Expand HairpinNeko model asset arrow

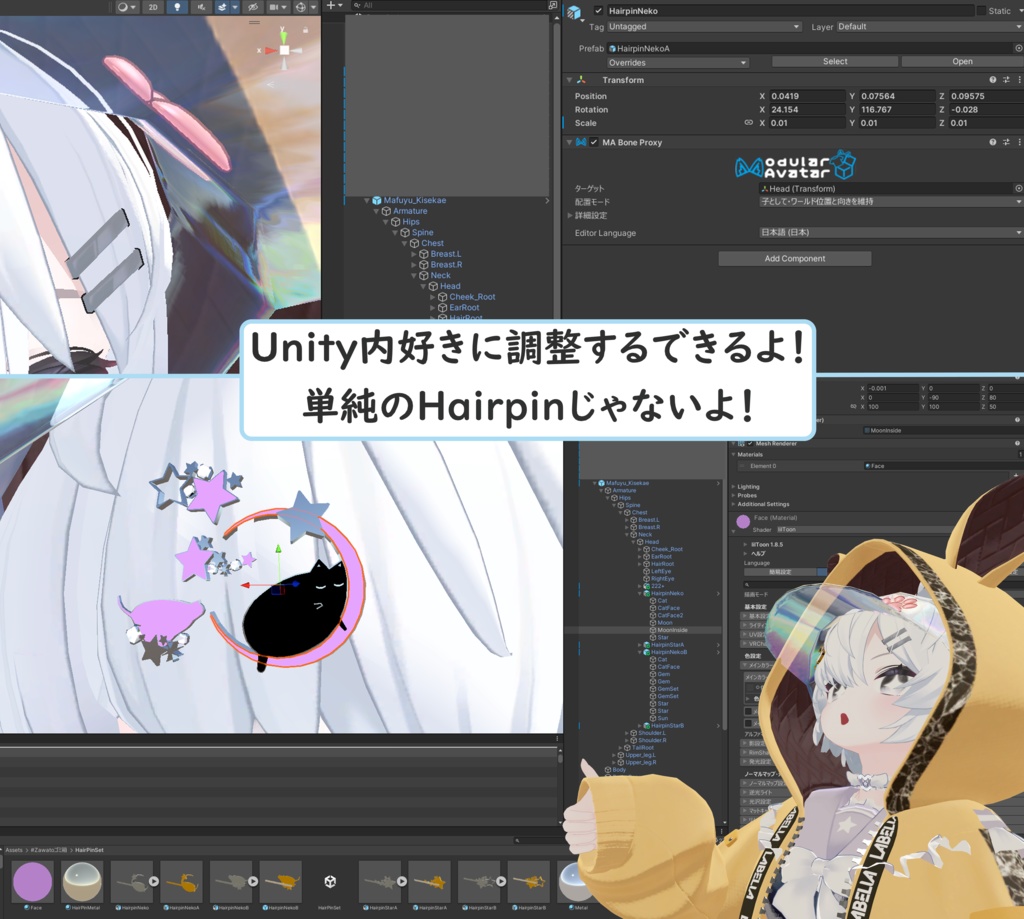click(153, 881)
